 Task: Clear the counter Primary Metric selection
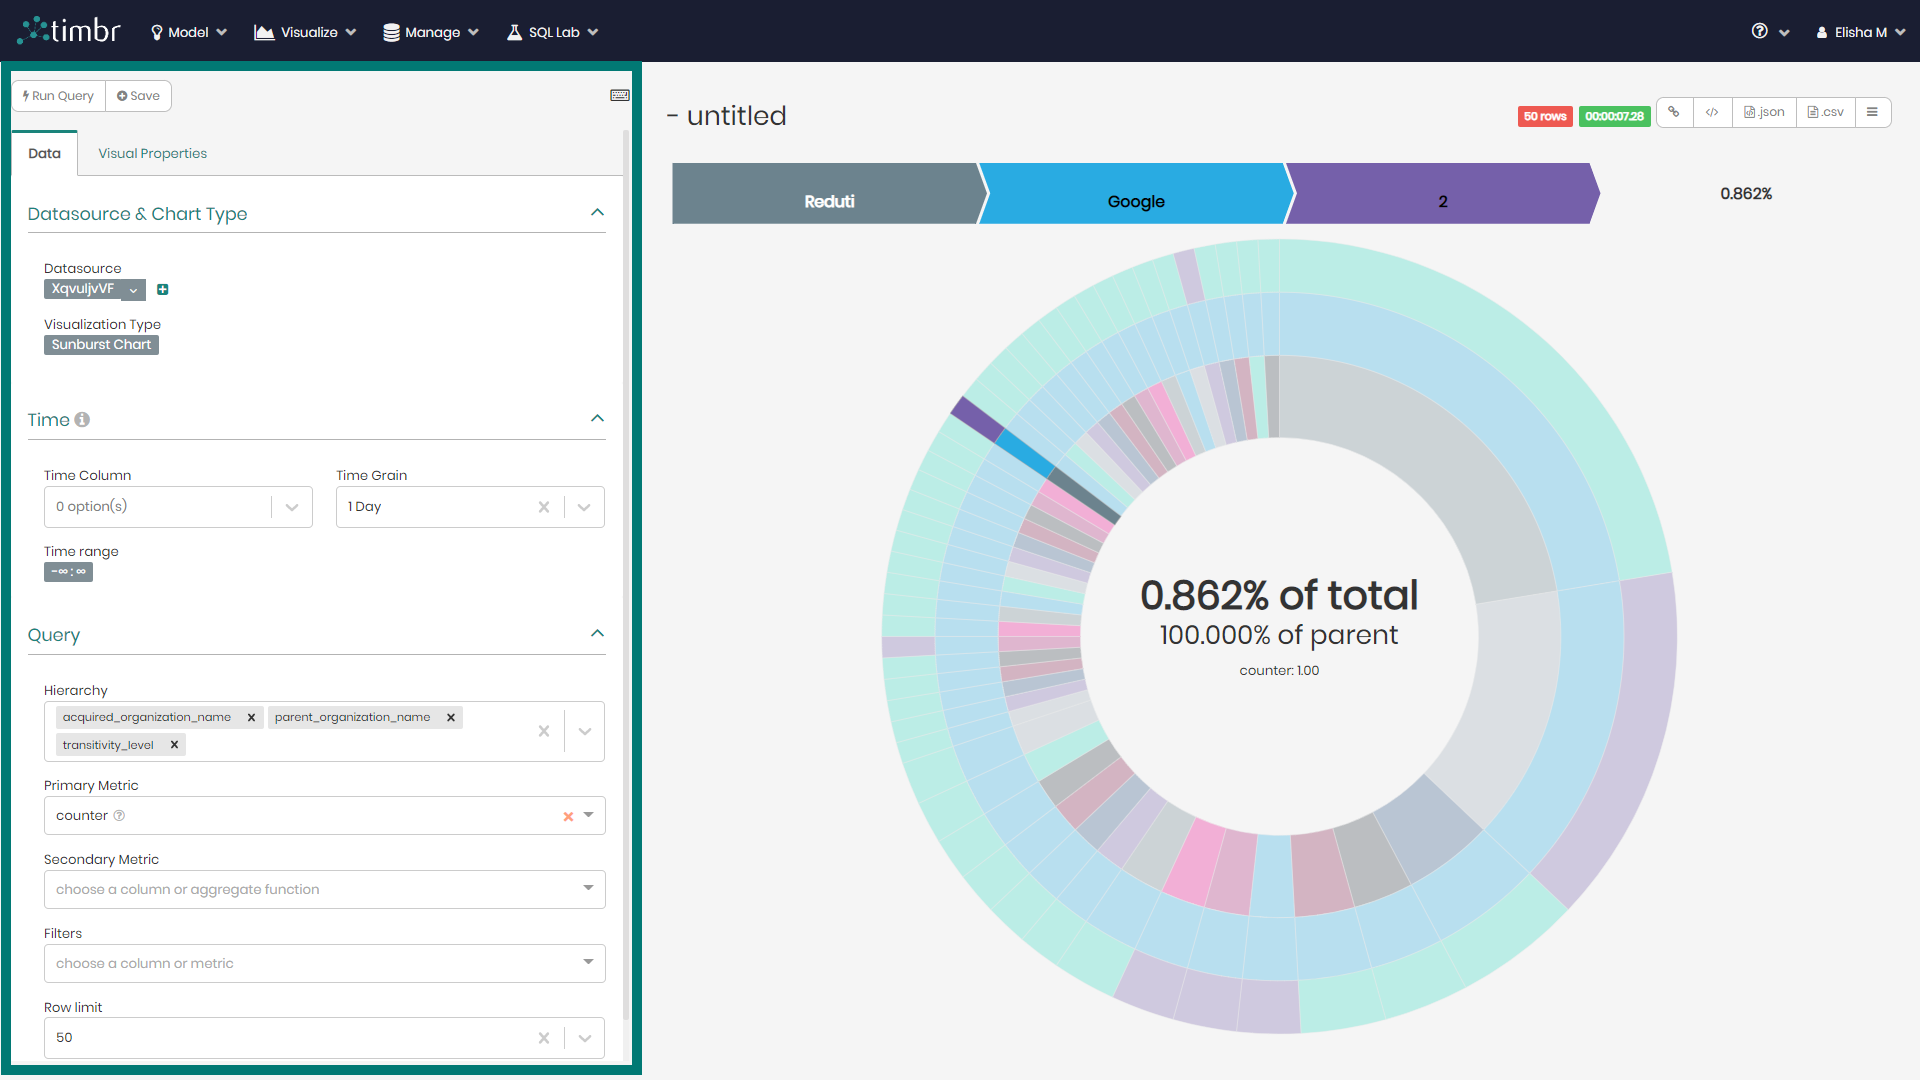point(567,815)
